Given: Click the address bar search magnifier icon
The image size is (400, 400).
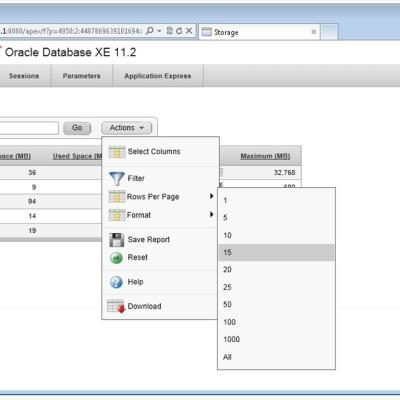Looking at the screenshot, I should pos(150,31).
